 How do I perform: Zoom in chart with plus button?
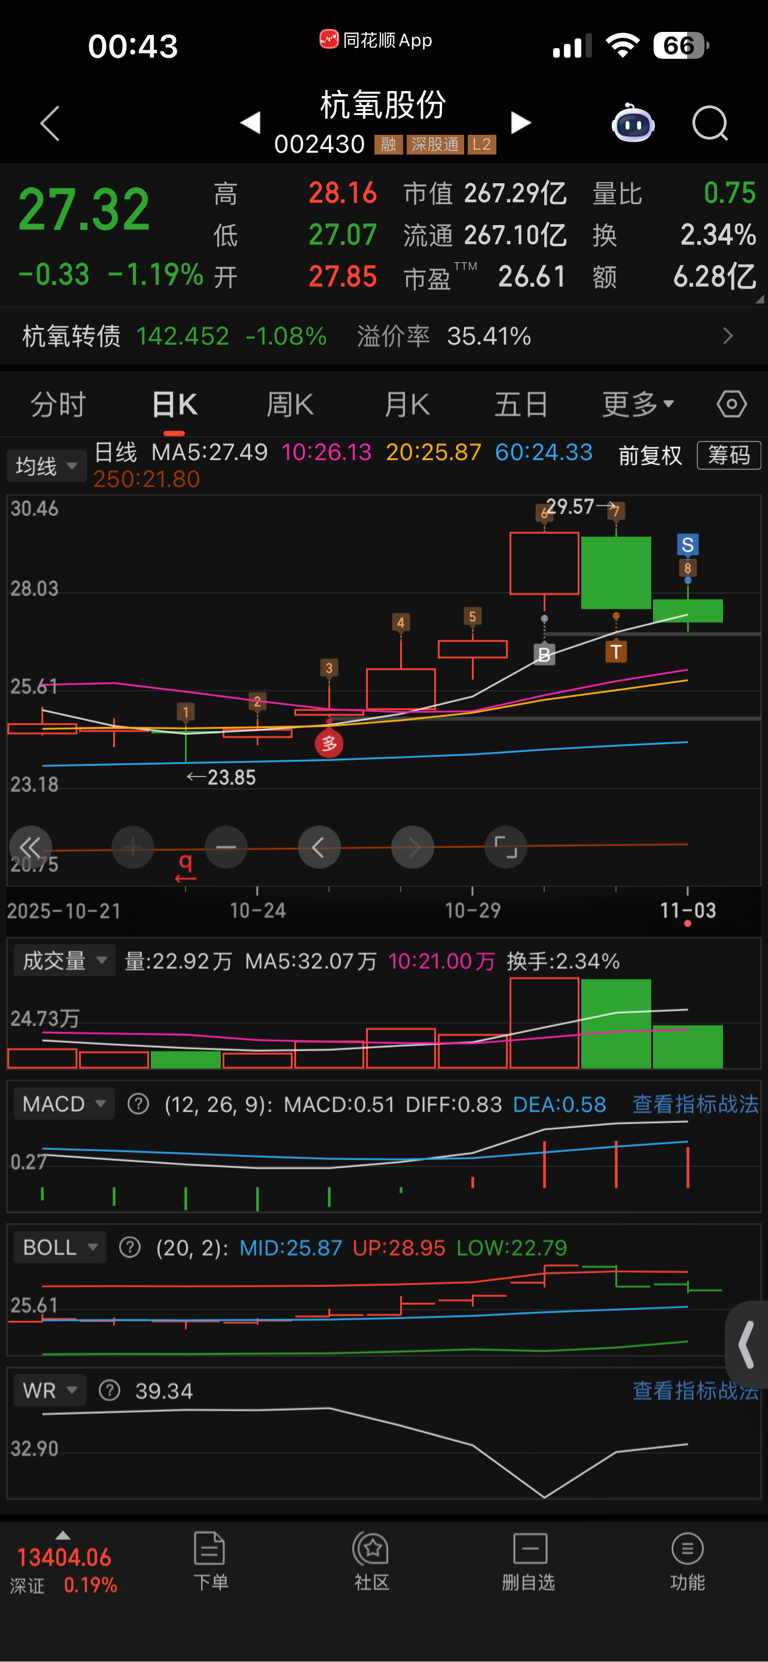(133, 848)
